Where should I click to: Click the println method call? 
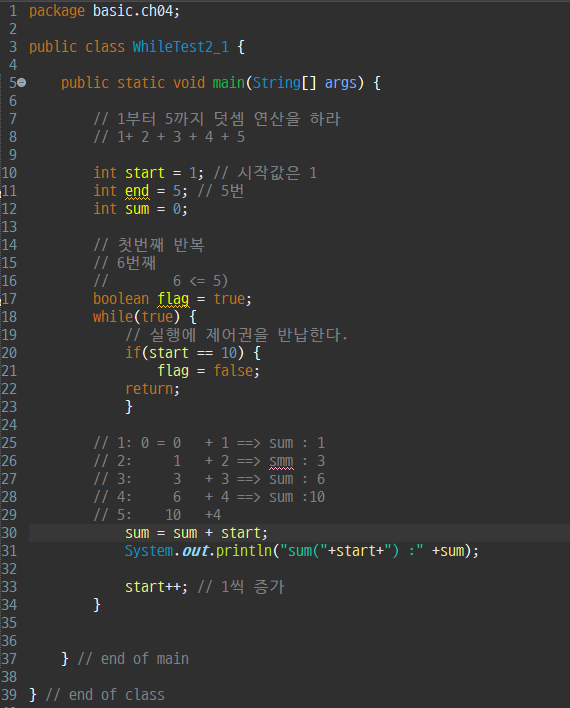244,551
